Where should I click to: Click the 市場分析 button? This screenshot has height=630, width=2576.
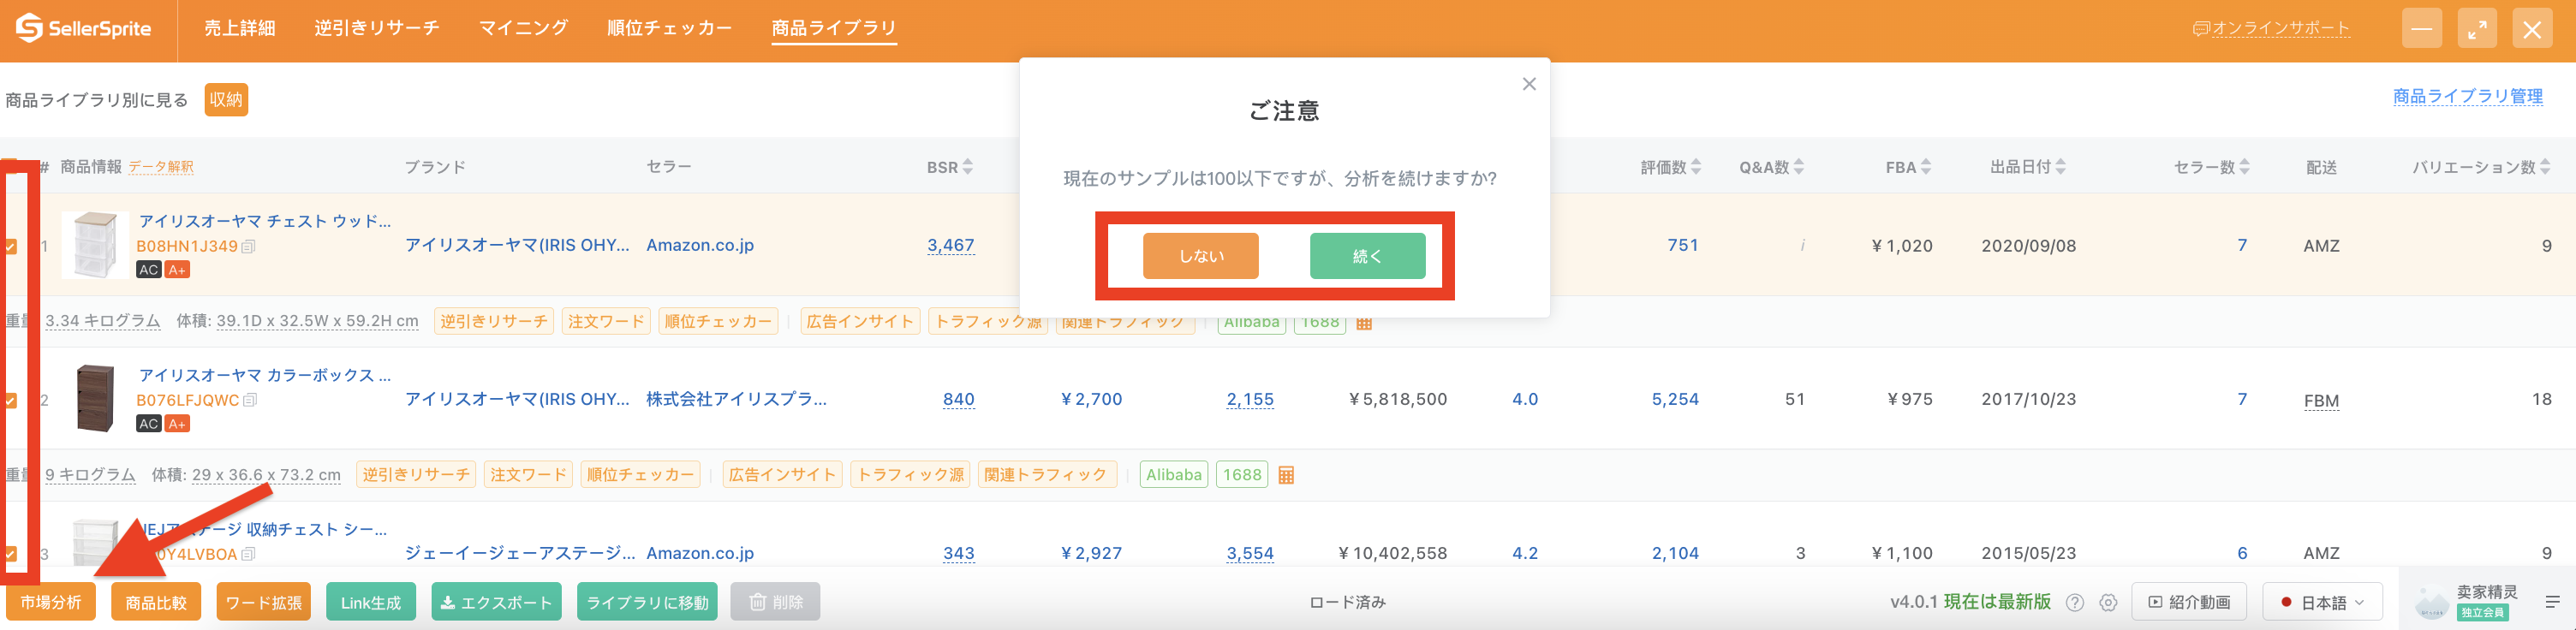tap(51, 602)
